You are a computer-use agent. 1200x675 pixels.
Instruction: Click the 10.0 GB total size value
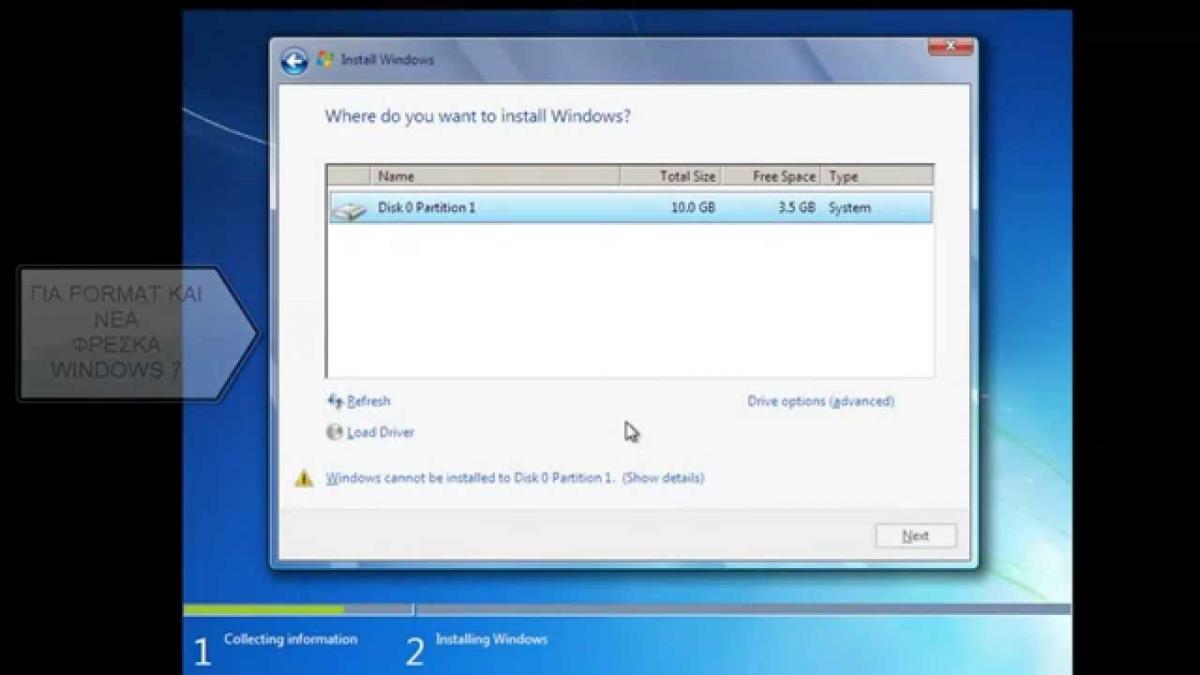(x=693, y=208)
